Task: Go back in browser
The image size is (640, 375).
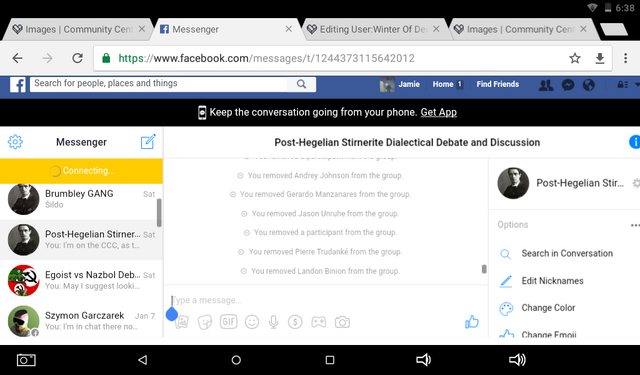Action: [18, 58]
